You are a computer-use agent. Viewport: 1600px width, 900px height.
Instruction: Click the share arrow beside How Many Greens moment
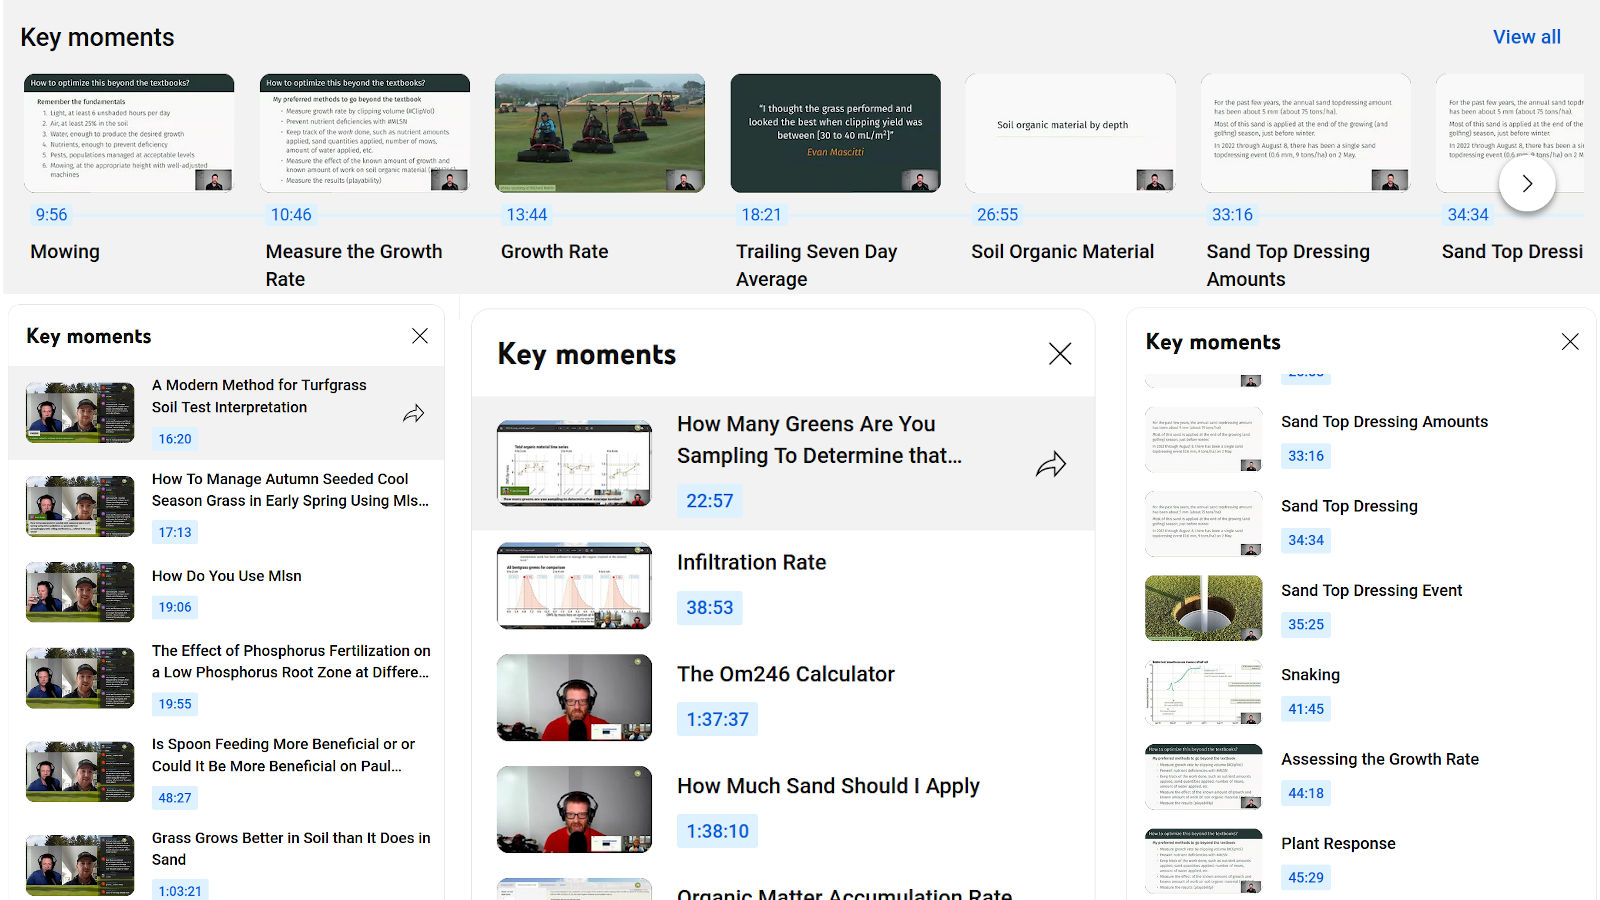click(1051, 464)
